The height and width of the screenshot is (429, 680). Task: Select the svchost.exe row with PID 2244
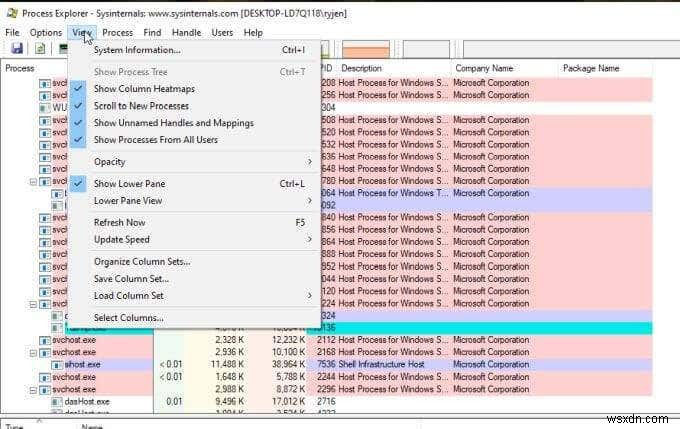[326, 377]
